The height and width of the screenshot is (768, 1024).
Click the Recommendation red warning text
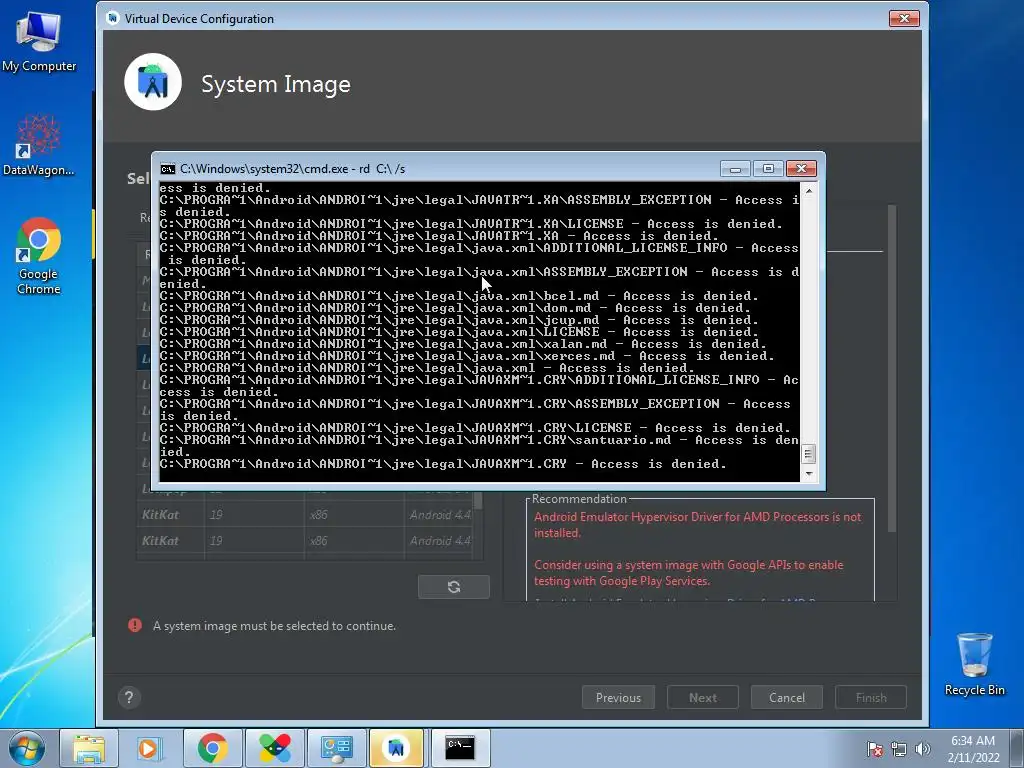(x=697, y=524)
